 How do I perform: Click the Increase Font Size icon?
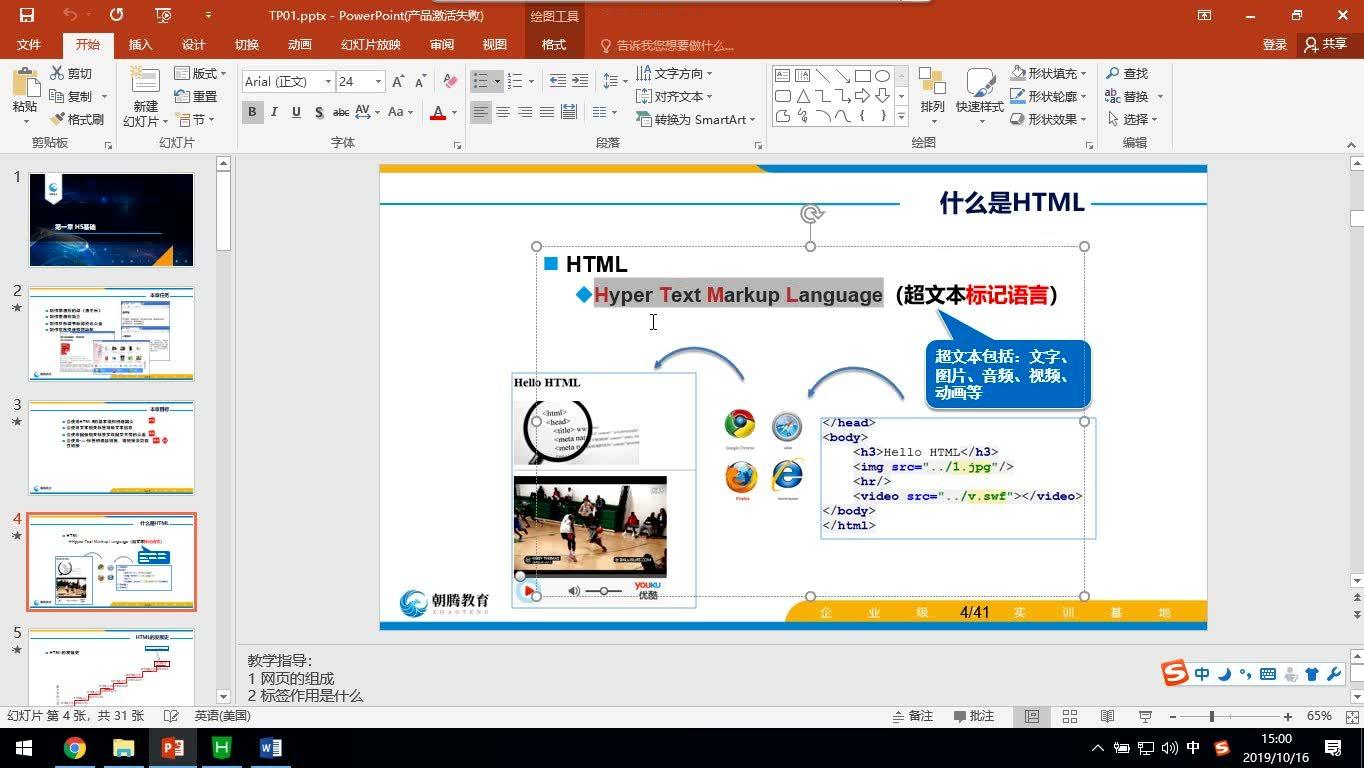pos(398,82)
